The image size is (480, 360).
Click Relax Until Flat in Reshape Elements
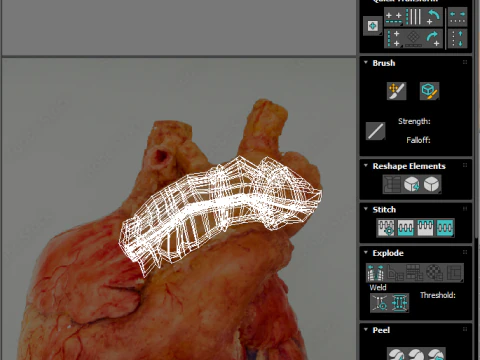412,184
